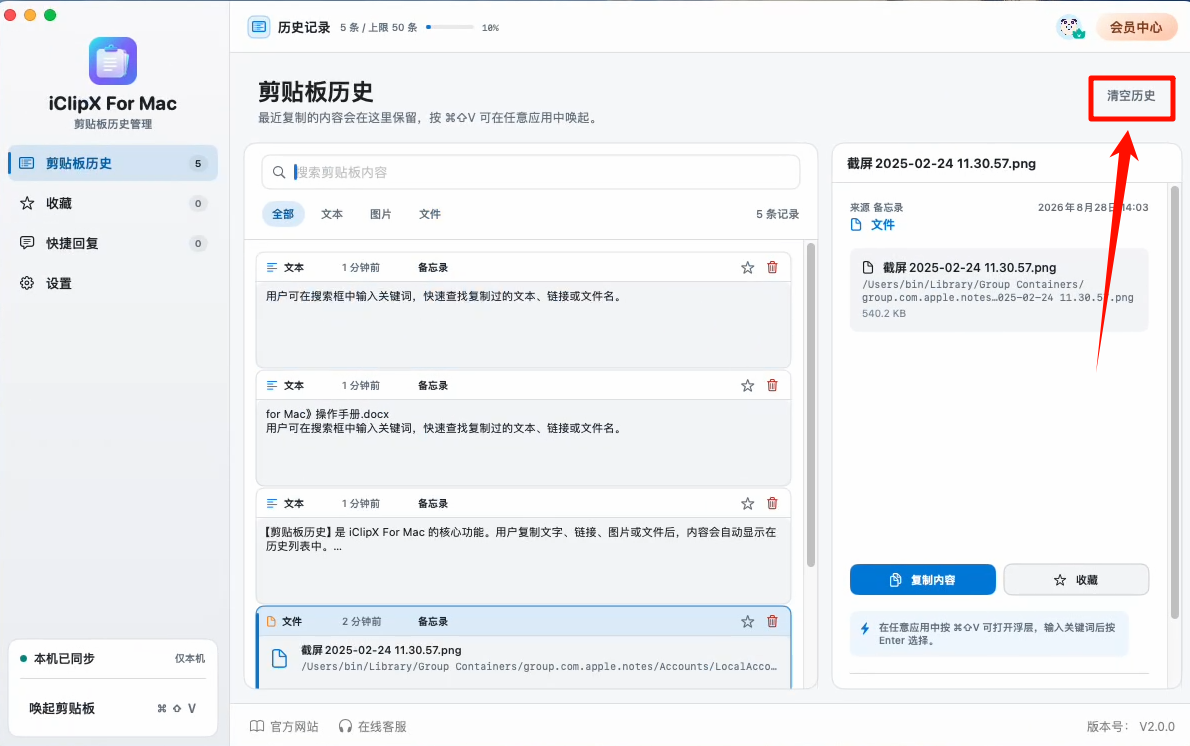
Task: Open the 官方网站 link
Action: [x=284, y=726]
